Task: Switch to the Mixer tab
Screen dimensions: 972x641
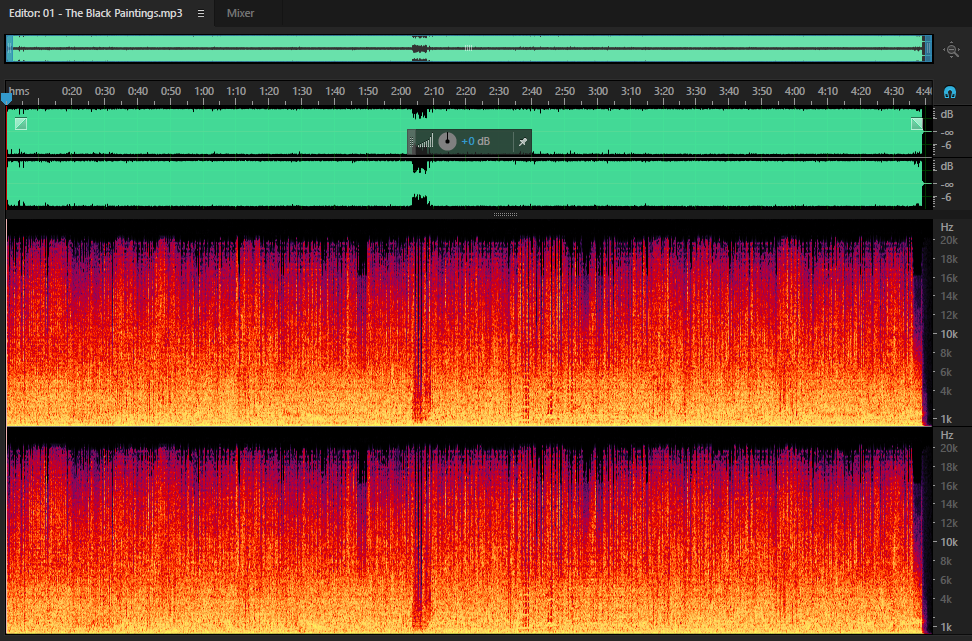Action: [x=241, y=13]
